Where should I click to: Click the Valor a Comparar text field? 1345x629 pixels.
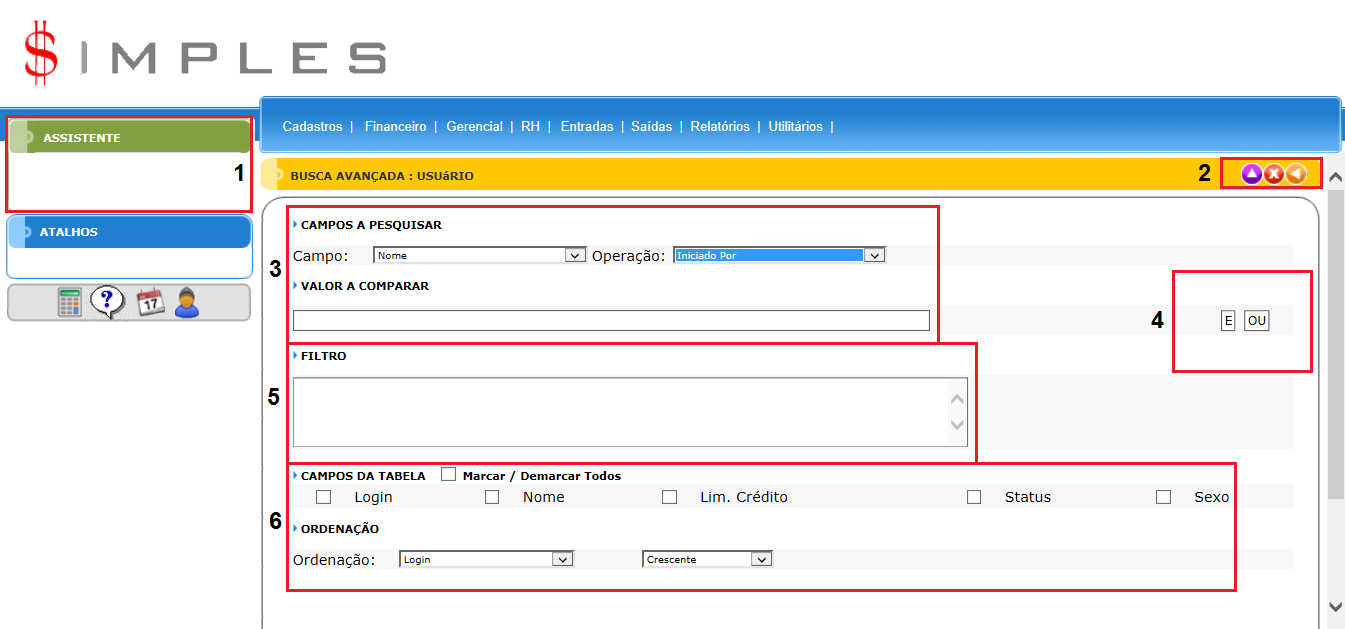(x=611, y=320)
